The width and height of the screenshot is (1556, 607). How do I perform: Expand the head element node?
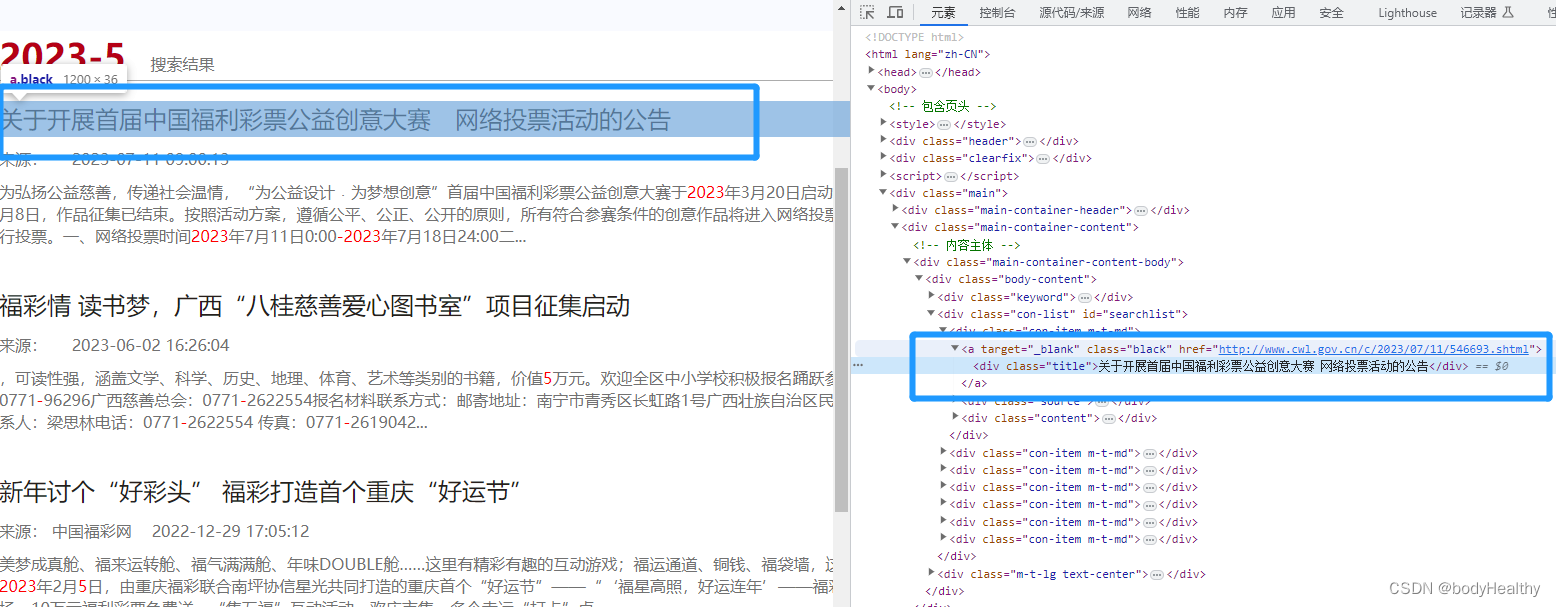871,71
